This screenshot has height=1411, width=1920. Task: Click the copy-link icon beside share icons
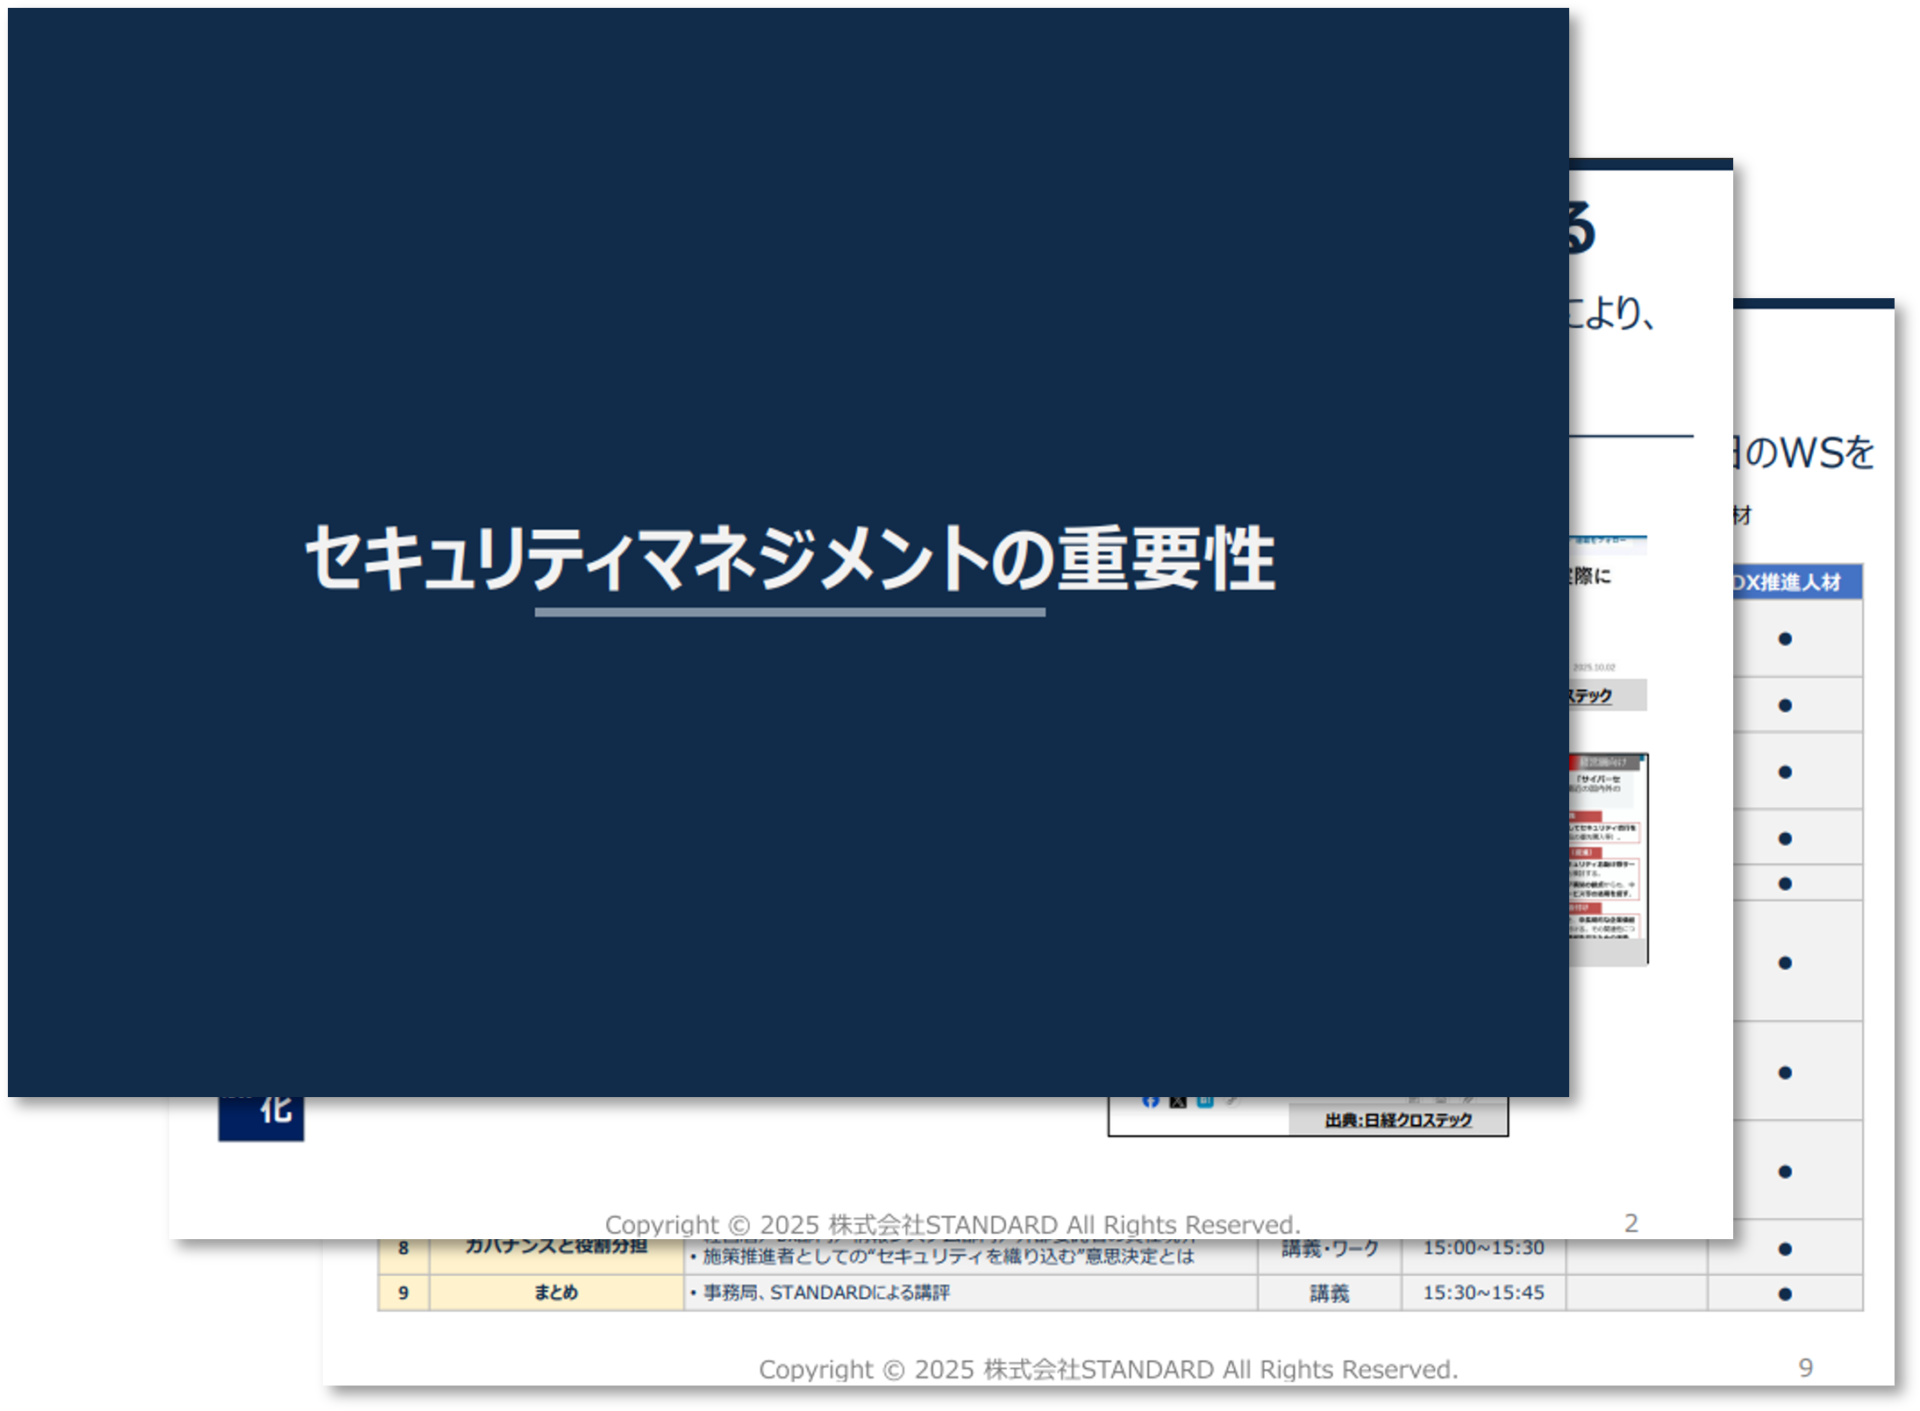pos(1232,1102)
